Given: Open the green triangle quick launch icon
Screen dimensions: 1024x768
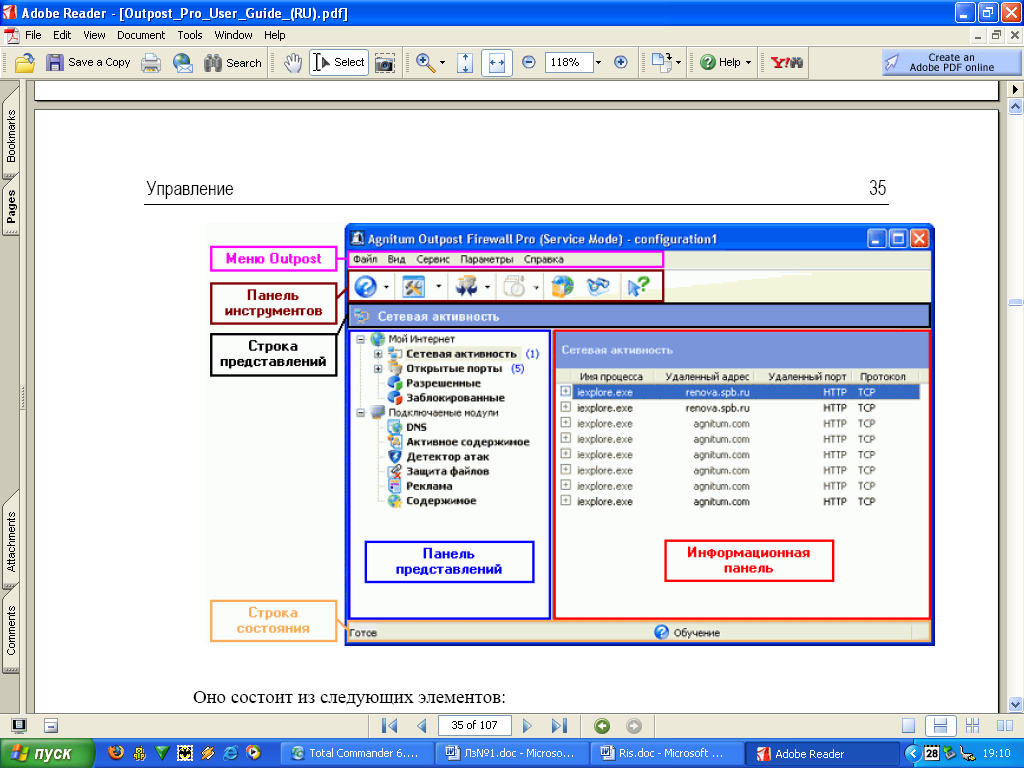Looking at the screenshot, I should tap(162, 753).
